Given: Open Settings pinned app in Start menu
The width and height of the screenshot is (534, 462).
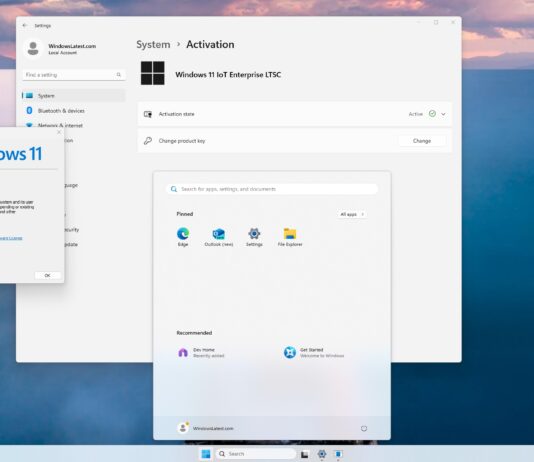Looking at the screenshot, I should click(x=254, y=237).
